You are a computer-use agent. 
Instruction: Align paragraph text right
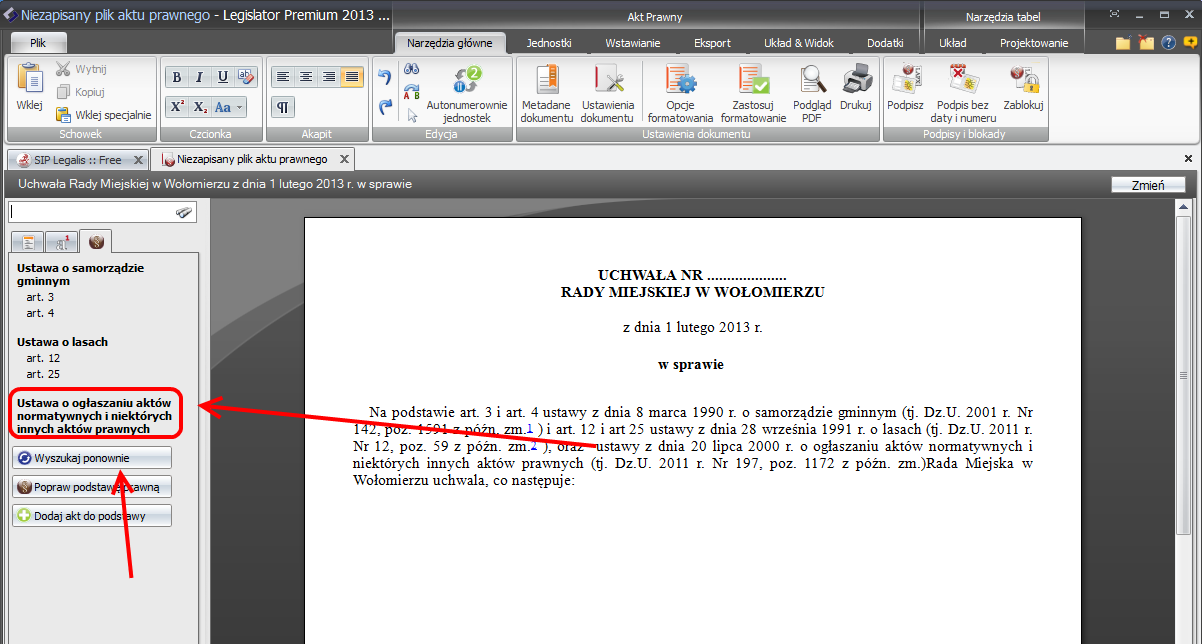[x=329, y=77]
